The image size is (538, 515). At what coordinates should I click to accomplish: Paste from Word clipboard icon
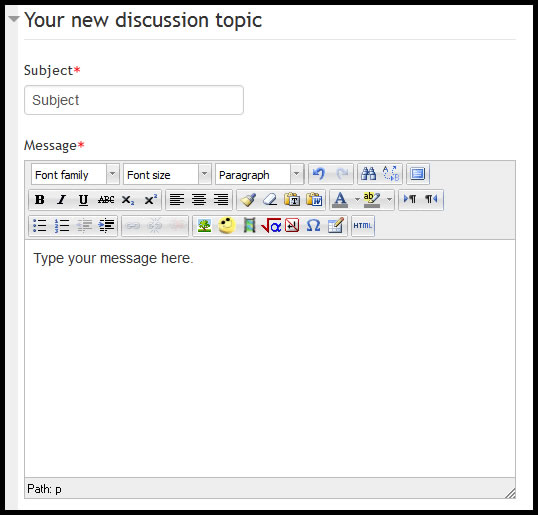click(314, 199)
